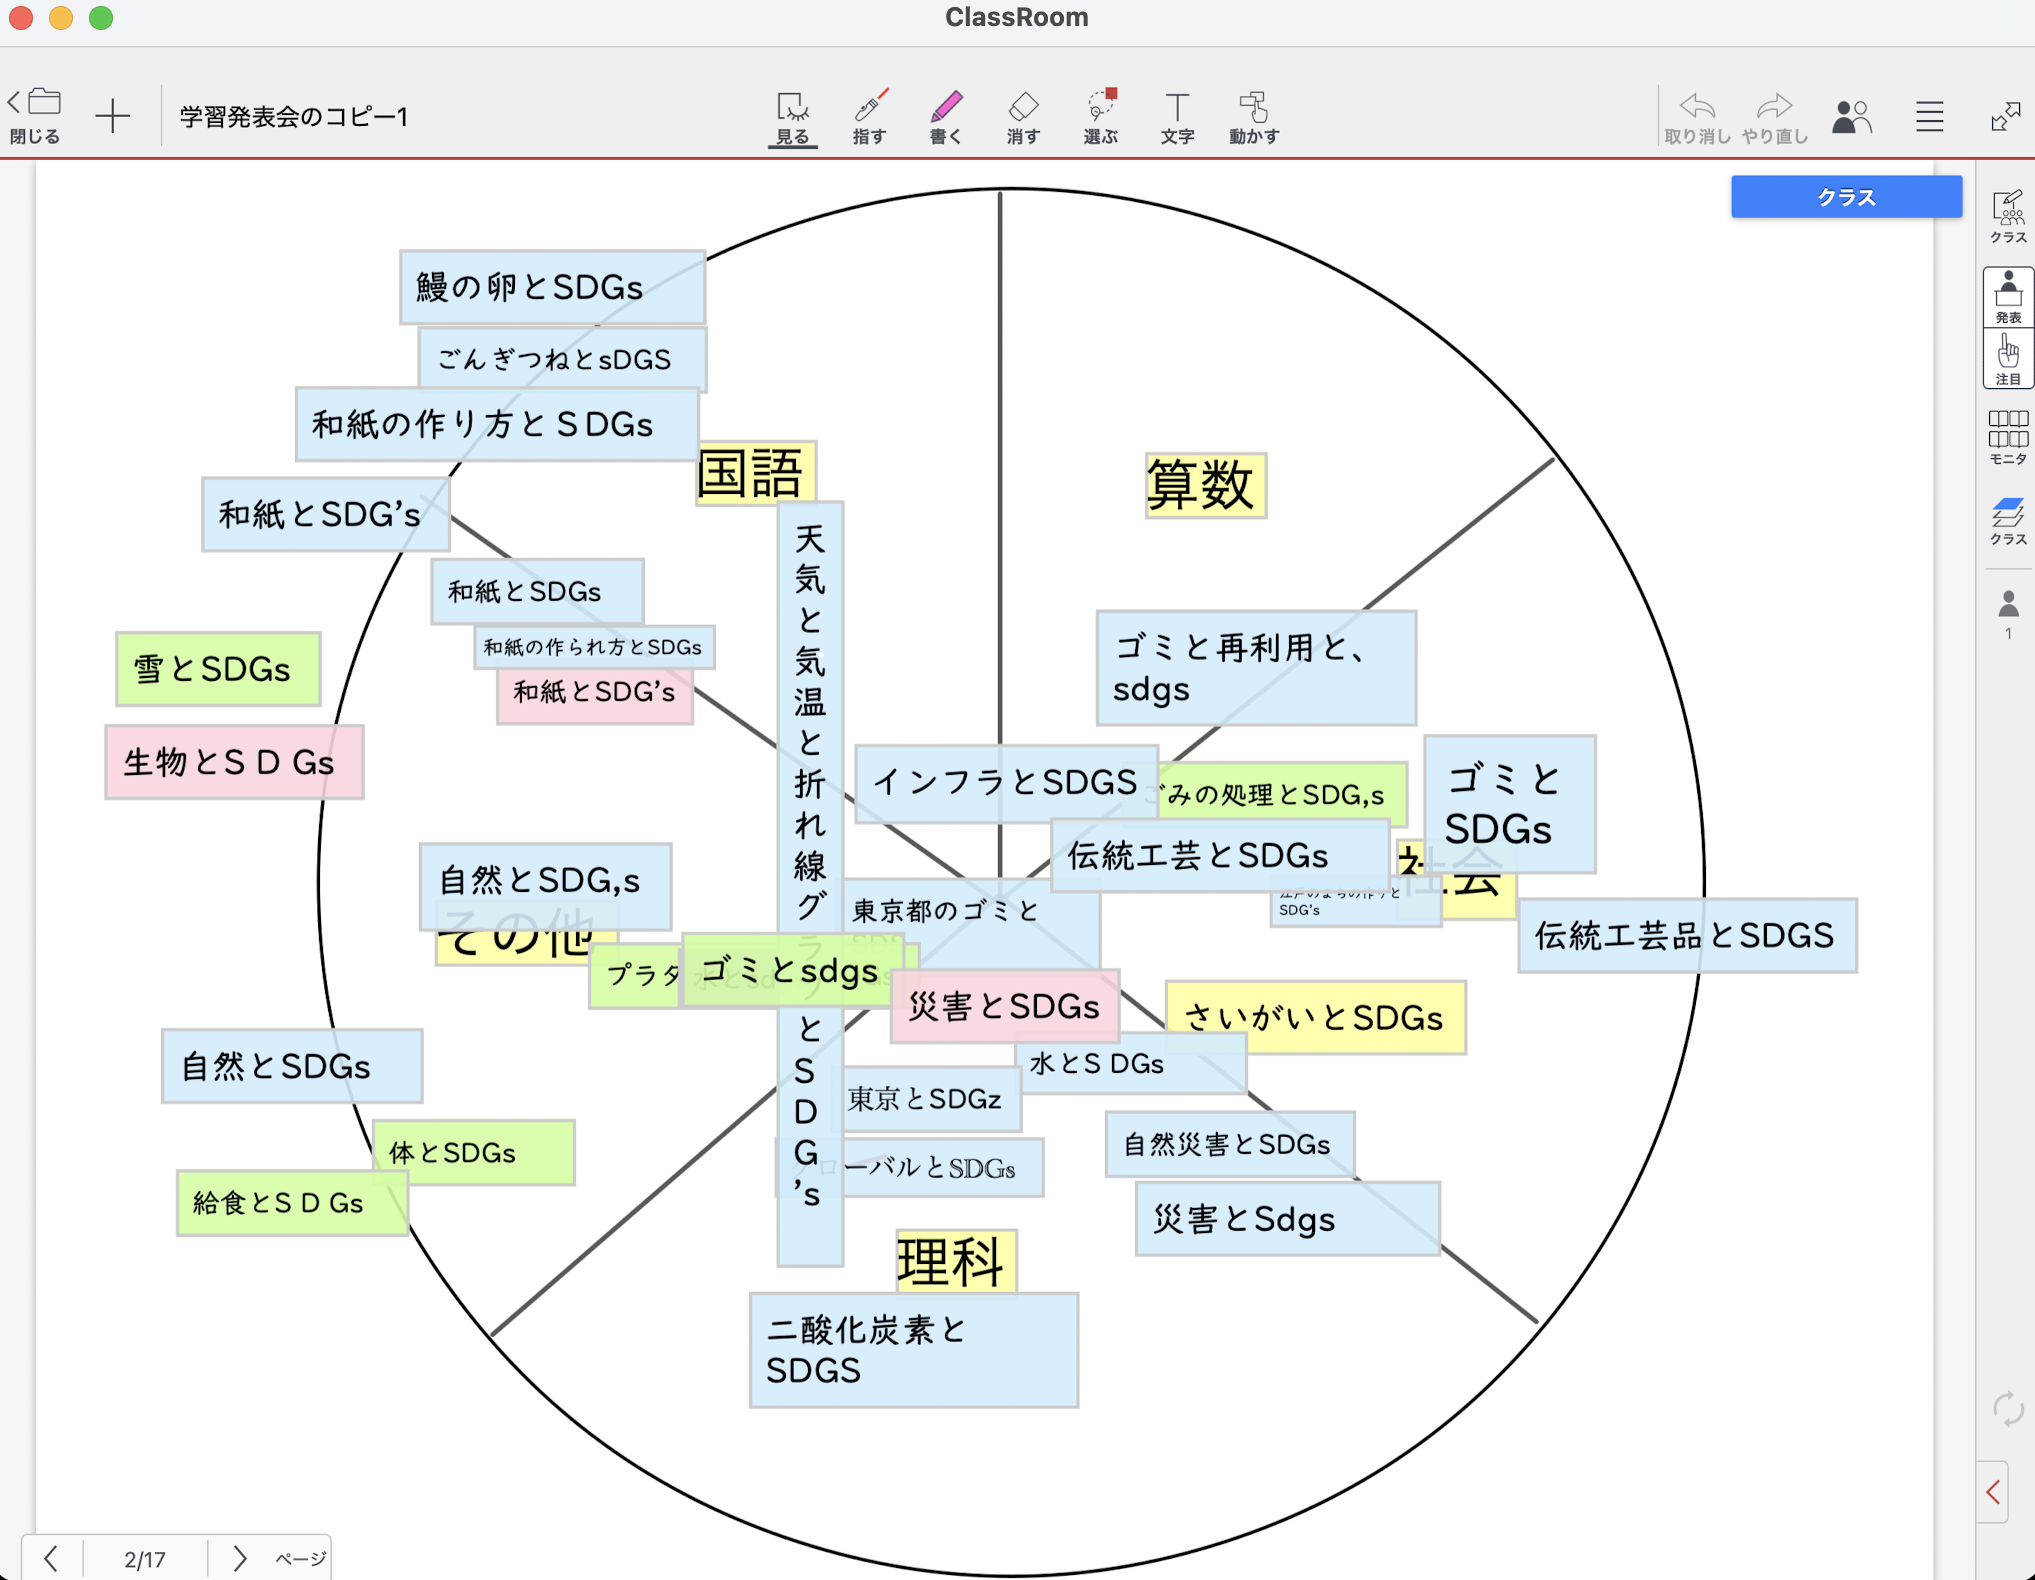Open the hamburger menu
This screenshot has width=2035, height=1580.
click(1929, 117)
